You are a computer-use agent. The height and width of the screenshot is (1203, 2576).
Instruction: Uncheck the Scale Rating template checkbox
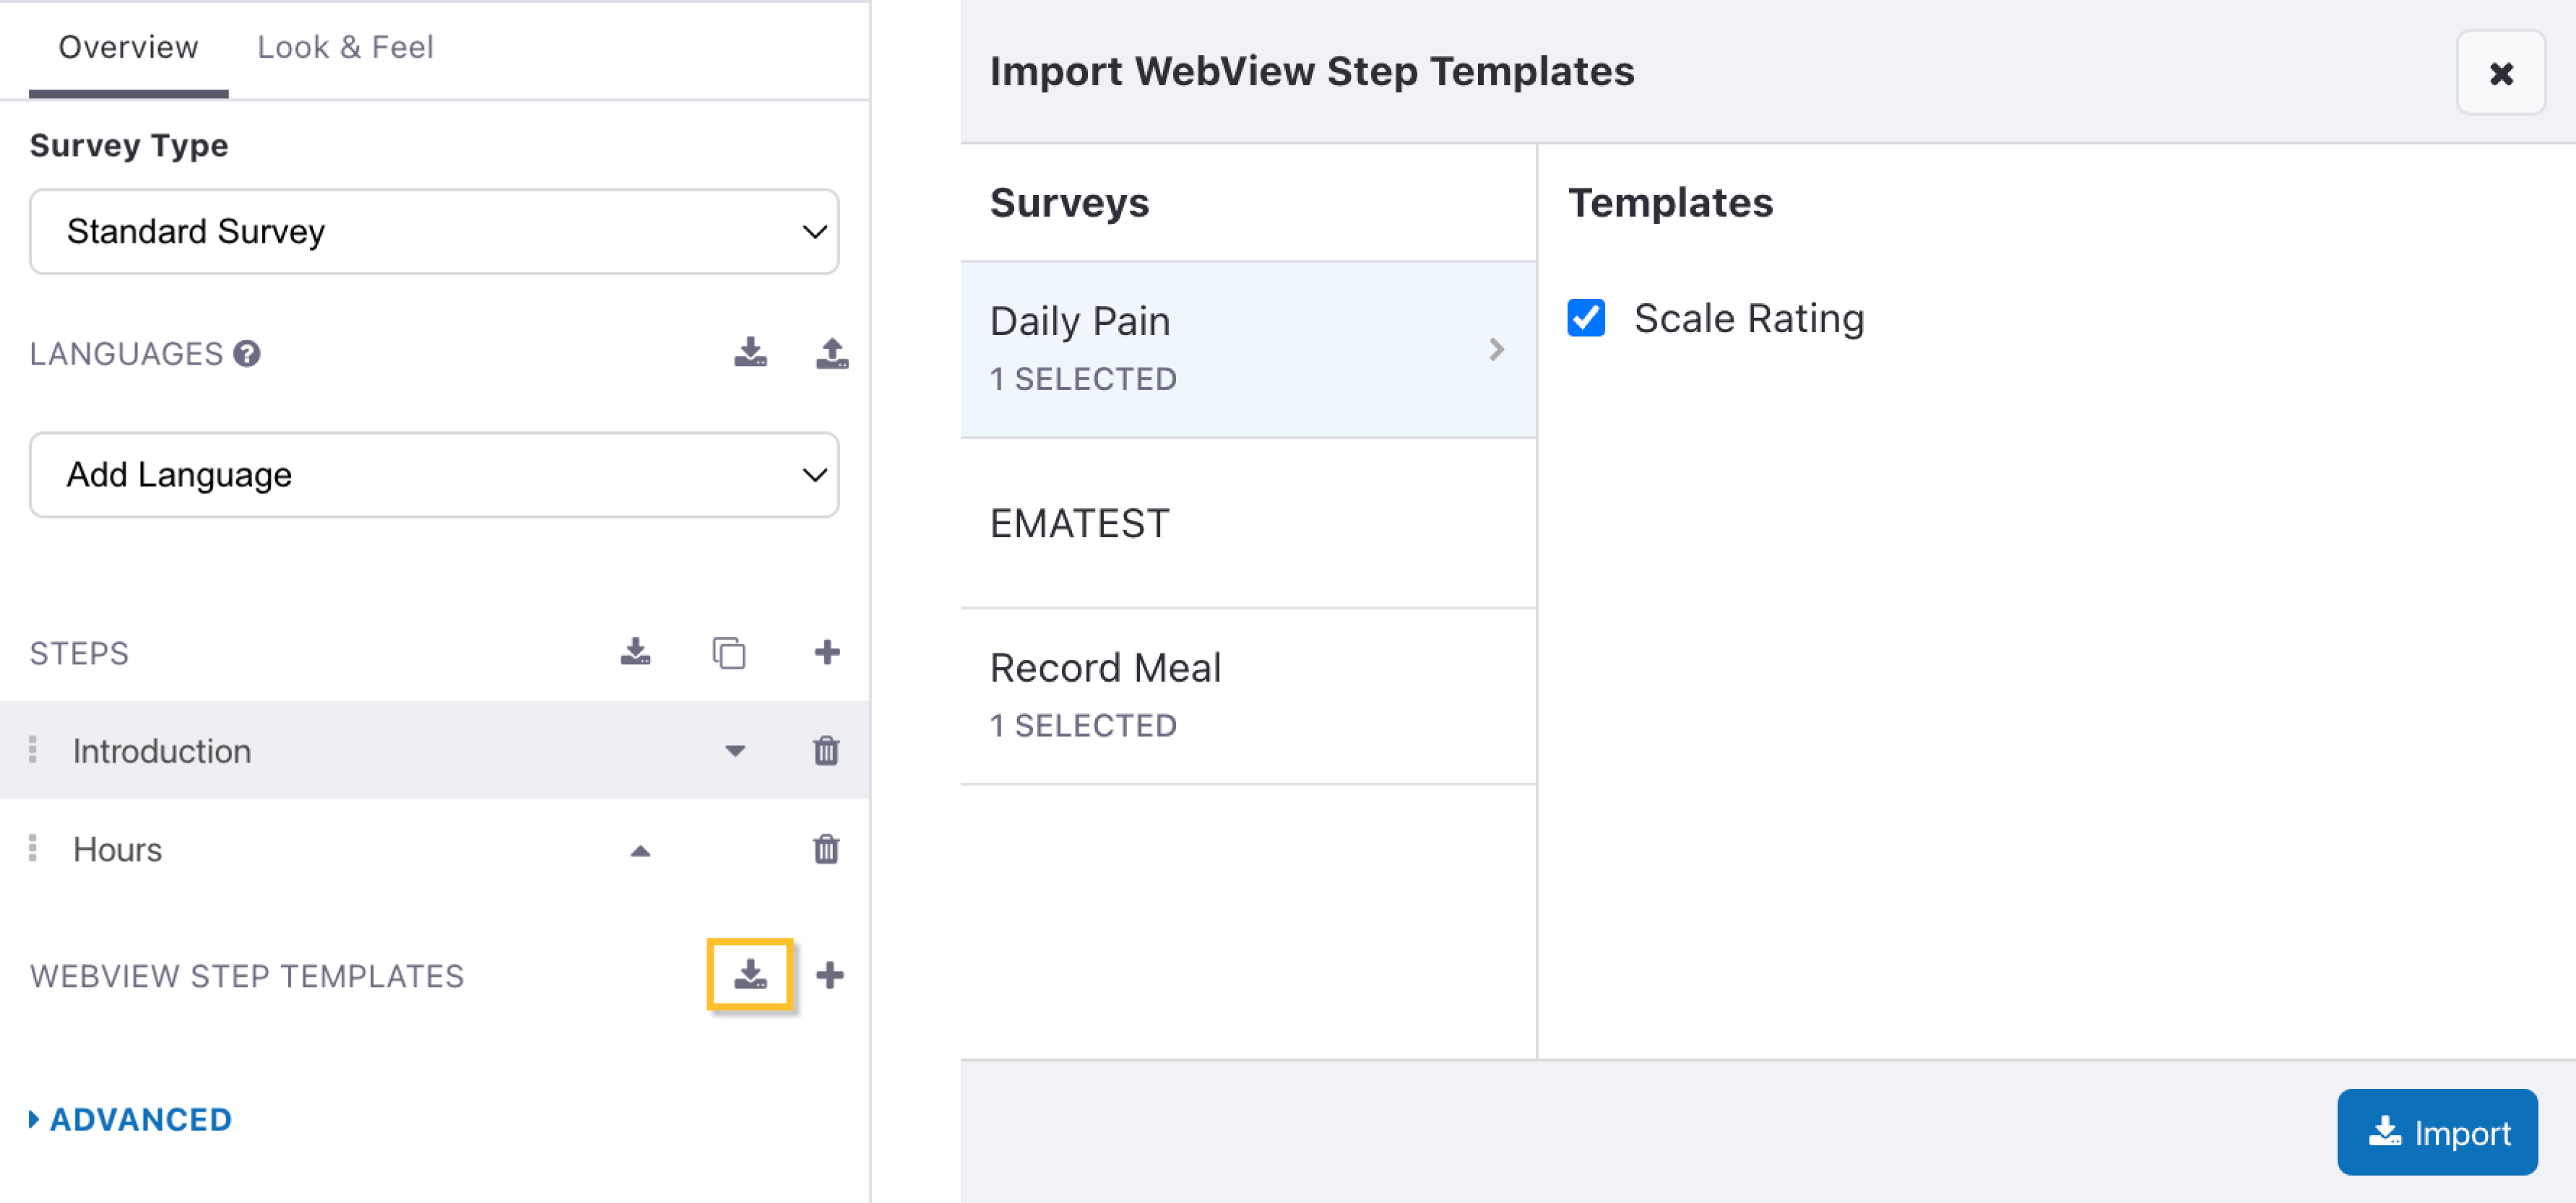click(x=1586, y=318)
